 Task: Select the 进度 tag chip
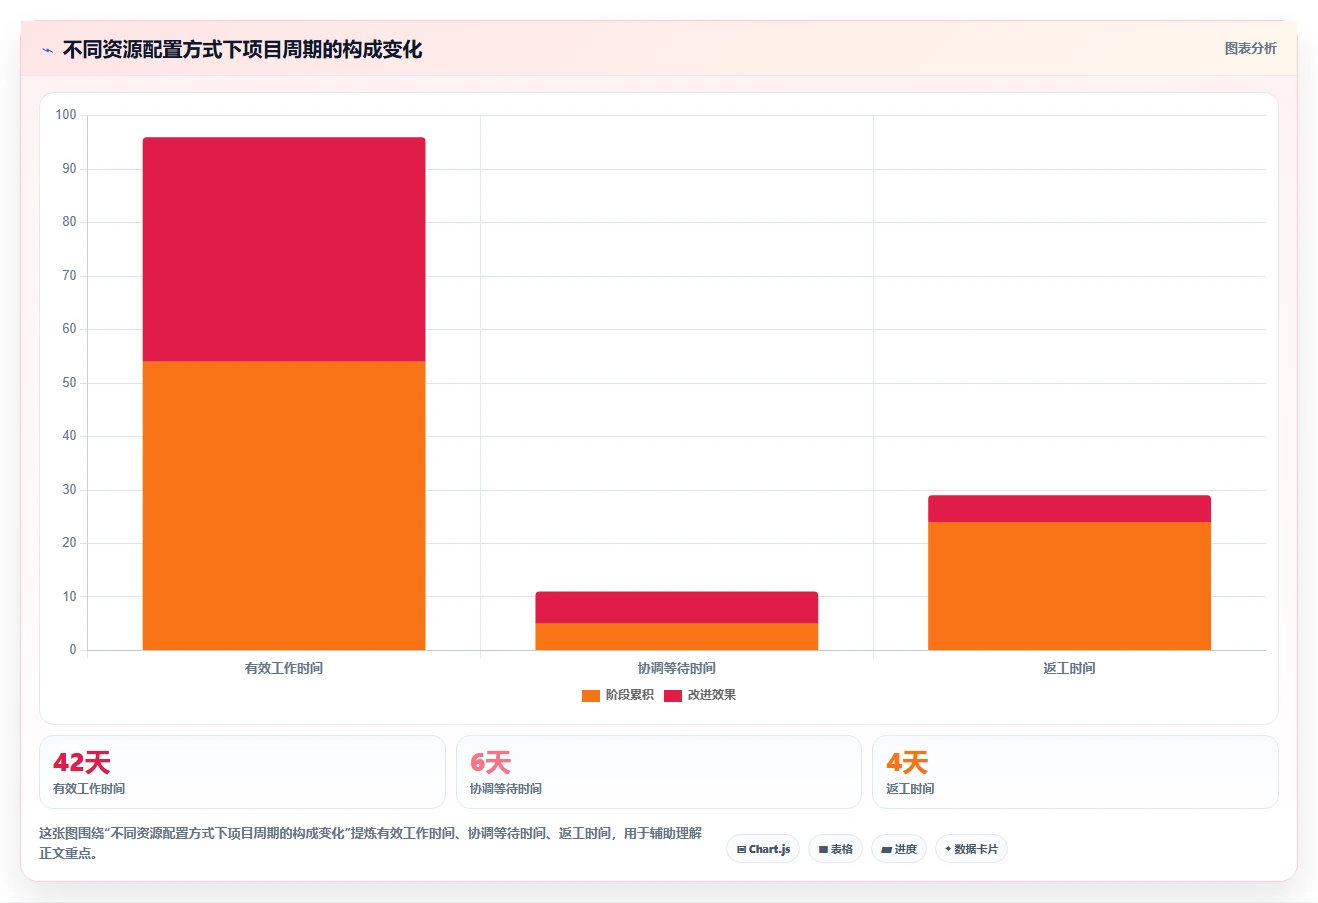click(899, 849)
